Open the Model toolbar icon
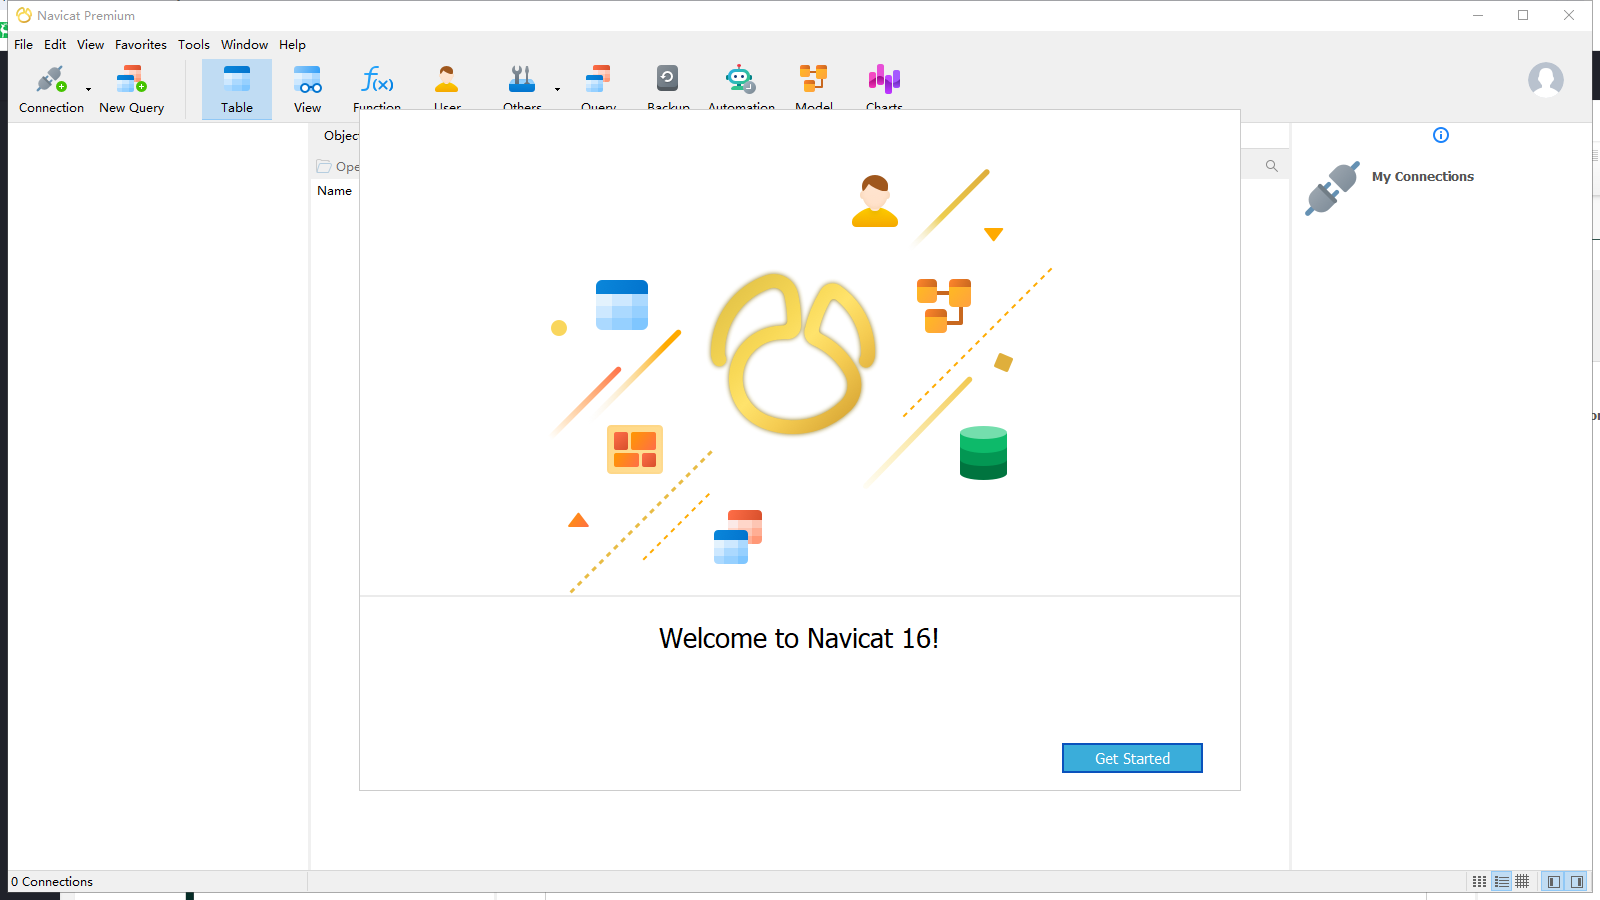 pos(814,79)
